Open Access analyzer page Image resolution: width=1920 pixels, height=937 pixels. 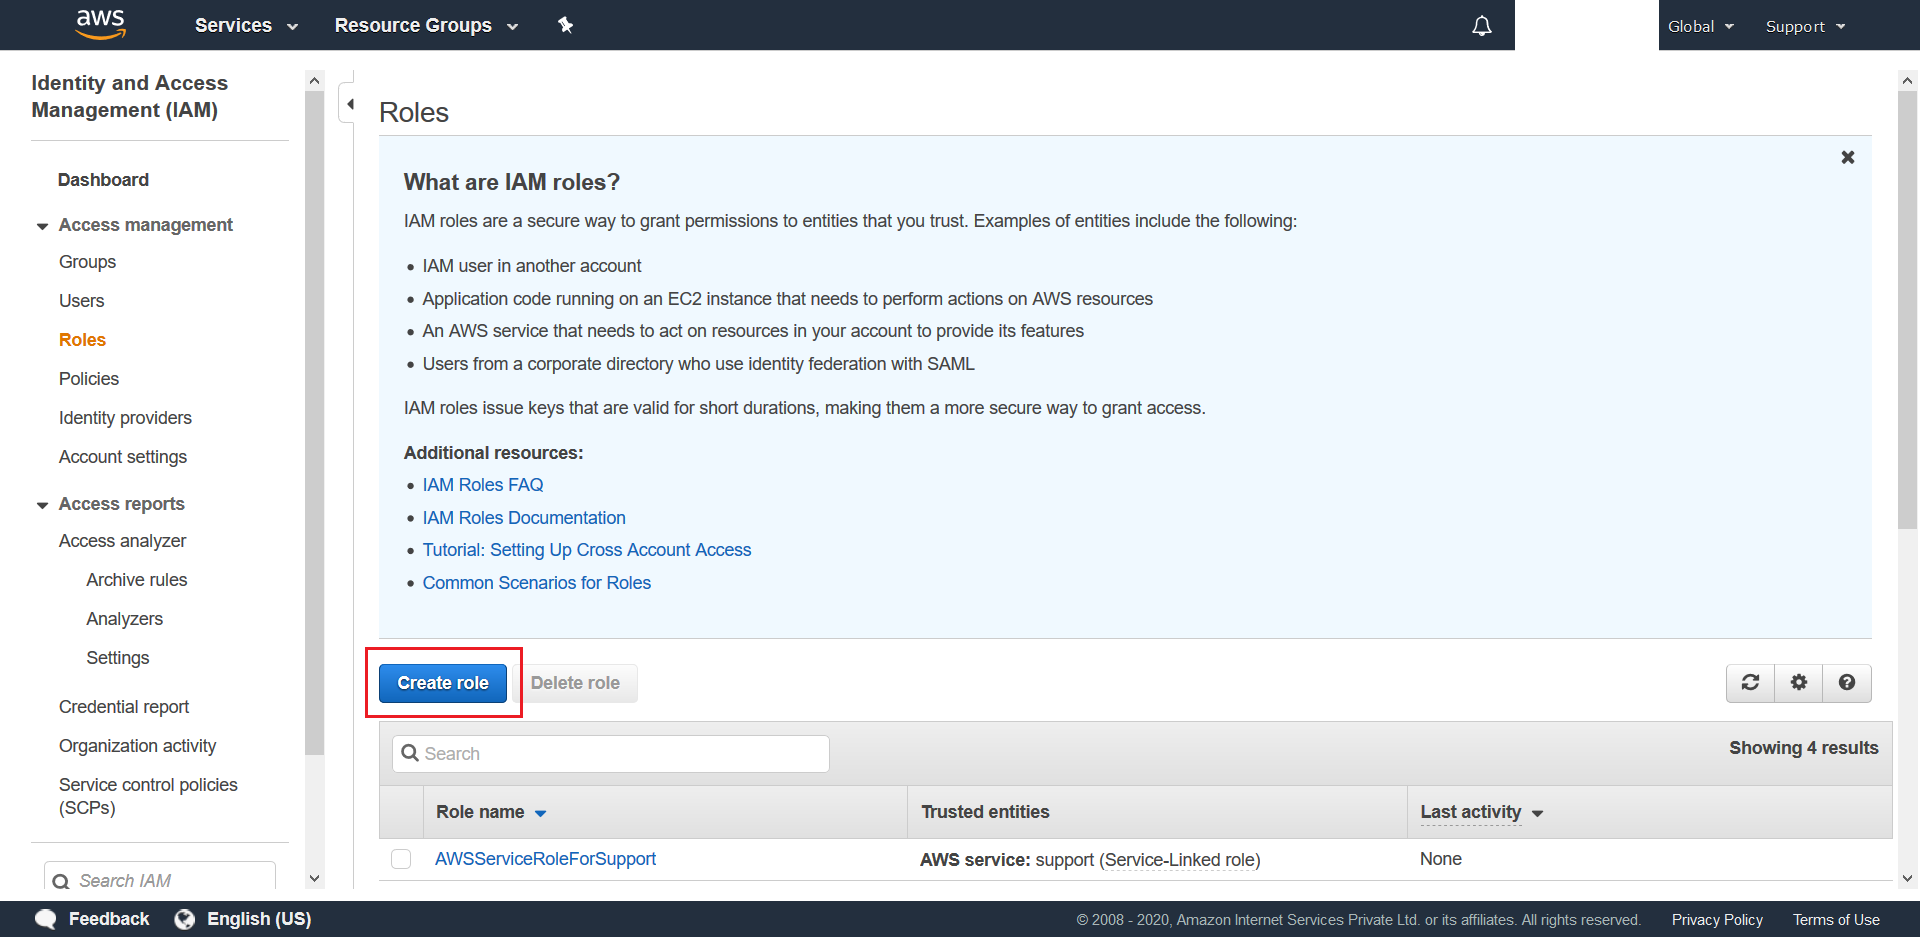point(122,541)
